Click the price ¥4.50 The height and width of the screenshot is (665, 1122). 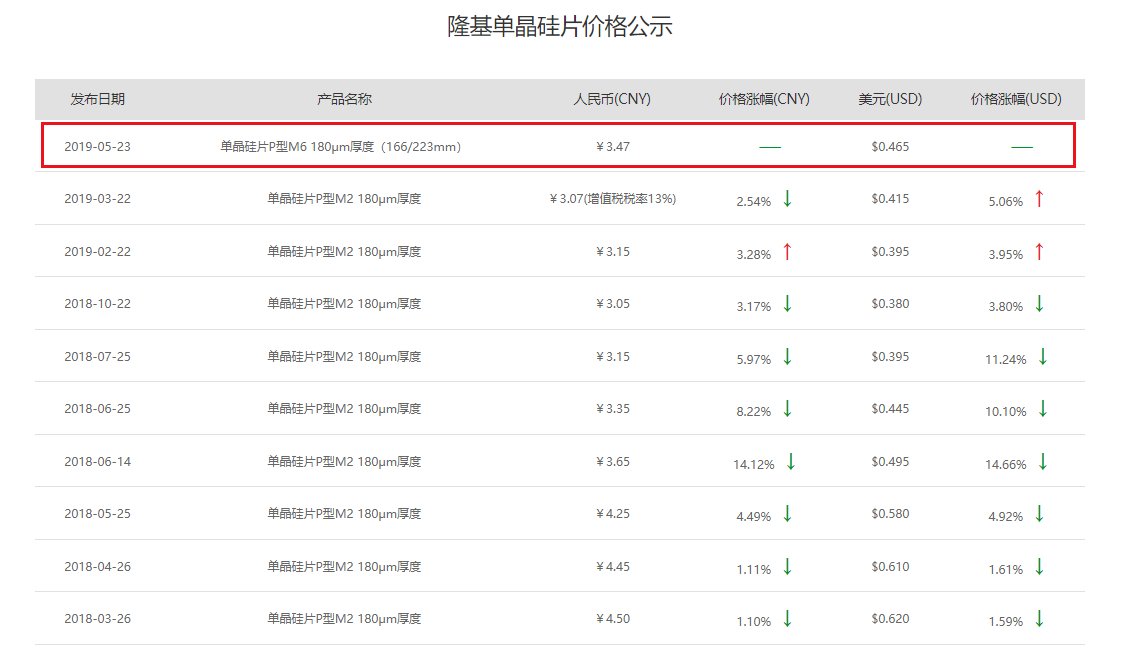pos(613,619)
